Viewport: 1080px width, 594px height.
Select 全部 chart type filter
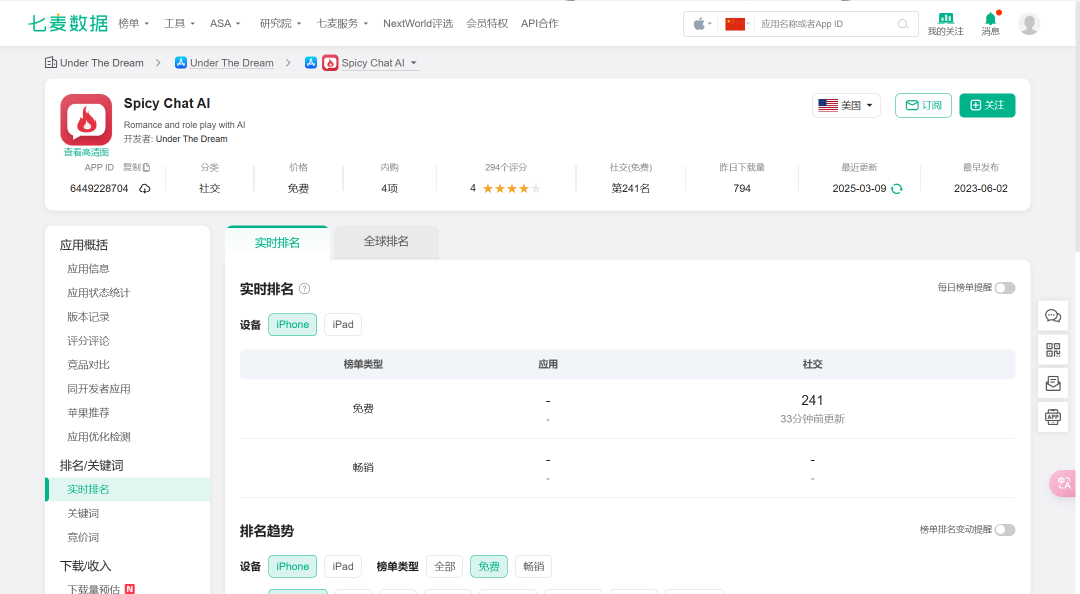click(x=445, y=566)
